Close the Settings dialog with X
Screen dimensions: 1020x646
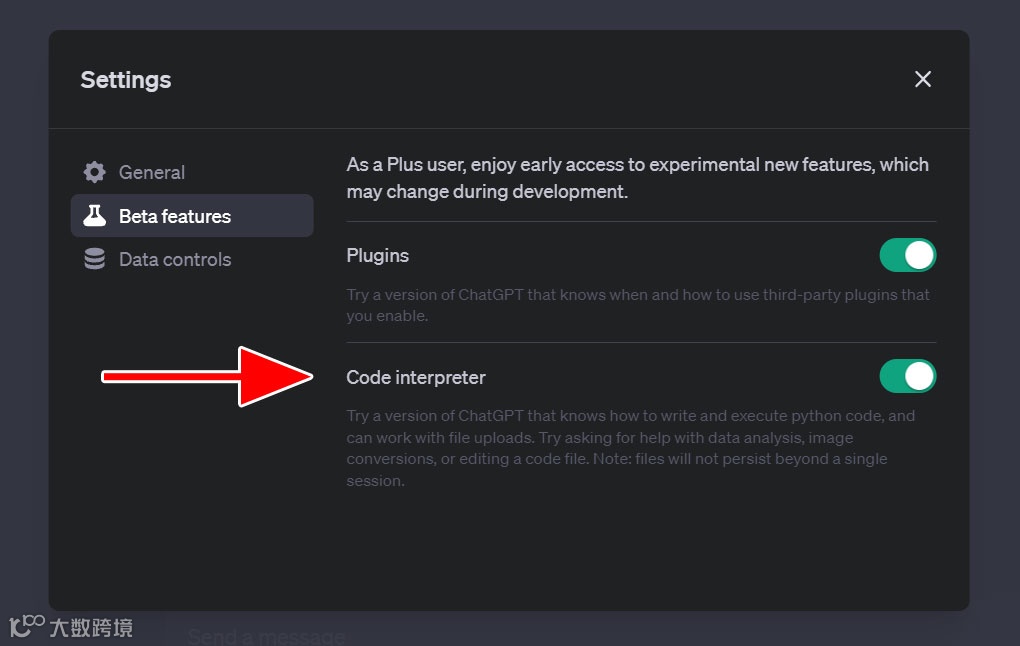[922, 79]
